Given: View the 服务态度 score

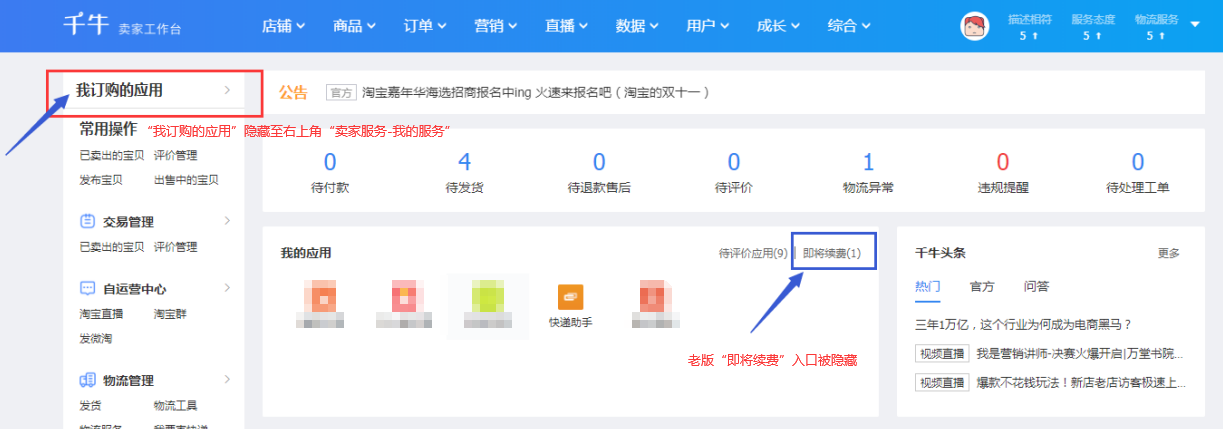Looking at the screenshot, I should [x=1092, y=27].
